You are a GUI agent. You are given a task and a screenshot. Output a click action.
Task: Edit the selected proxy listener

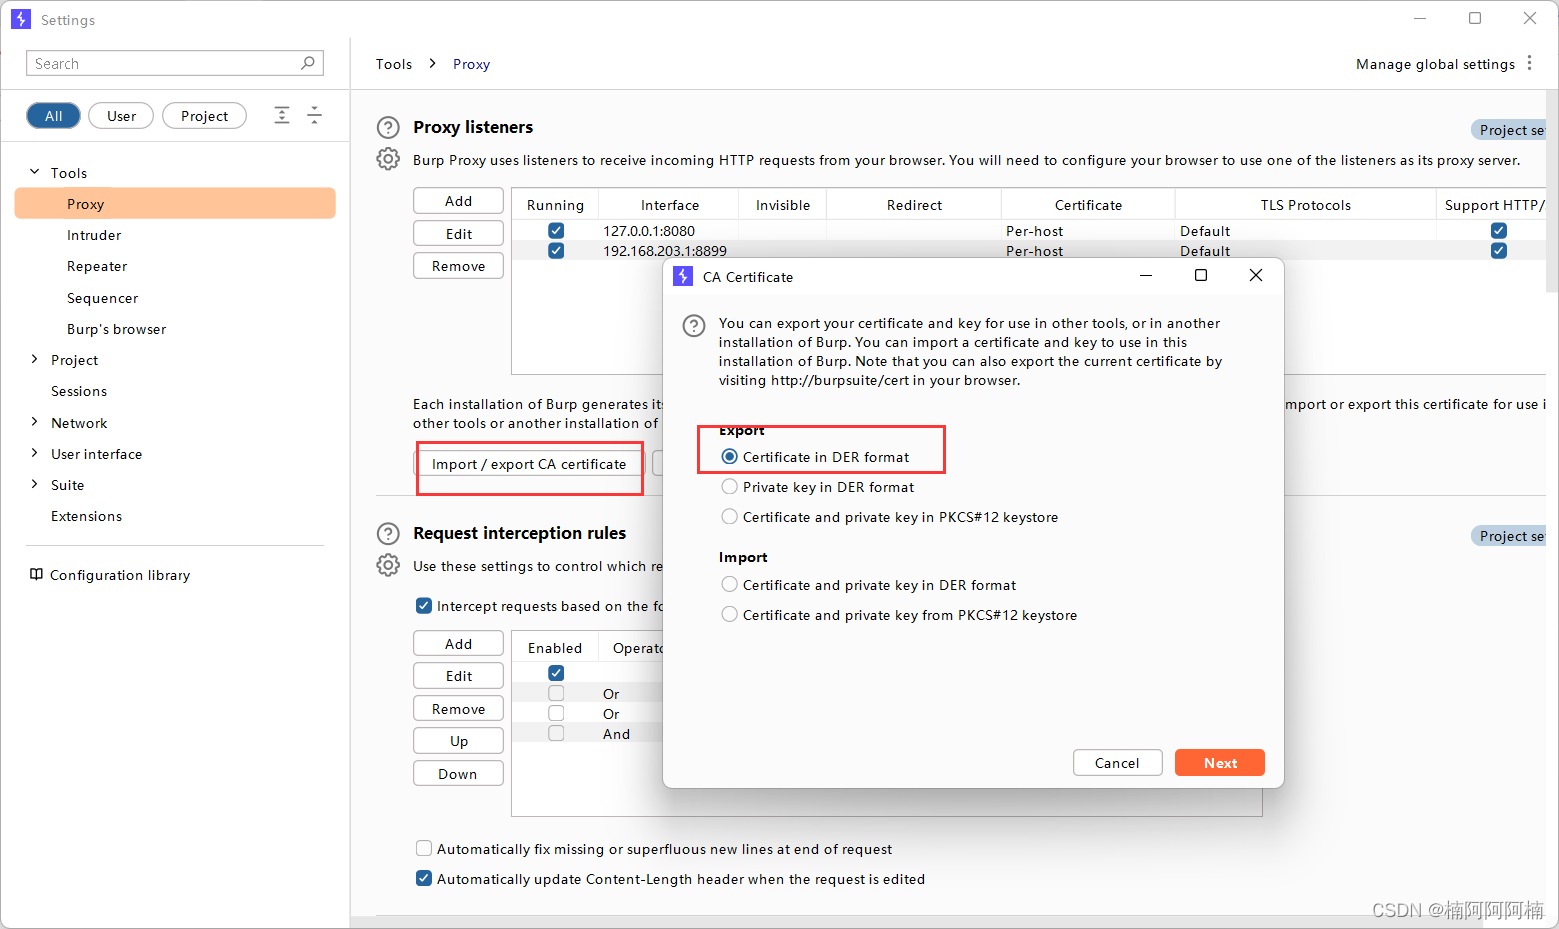point(458,233)
